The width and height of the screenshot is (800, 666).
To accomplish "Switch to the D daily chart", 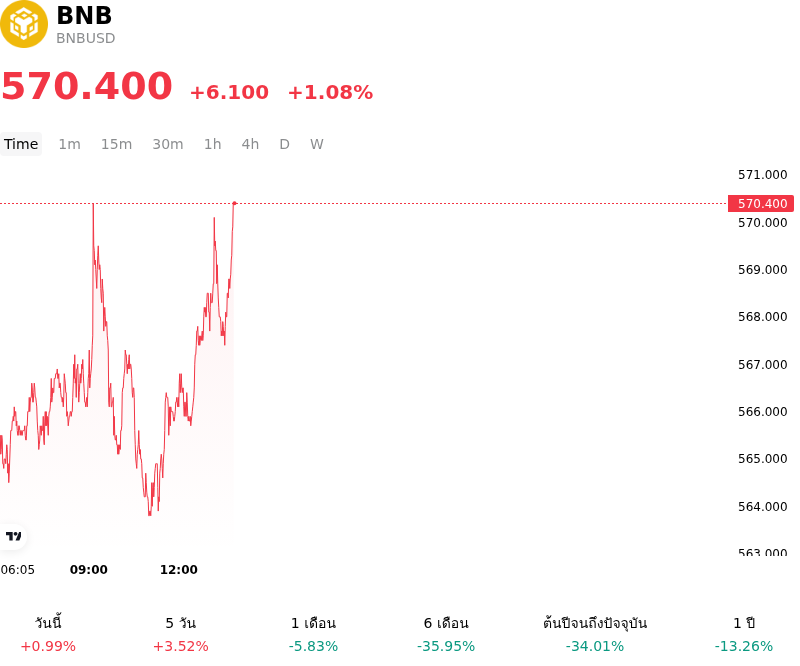I will tap(285, 144).
